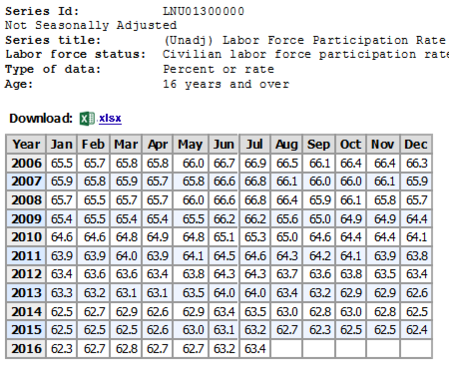Select 2015 September value 62.3

[320, 330]
